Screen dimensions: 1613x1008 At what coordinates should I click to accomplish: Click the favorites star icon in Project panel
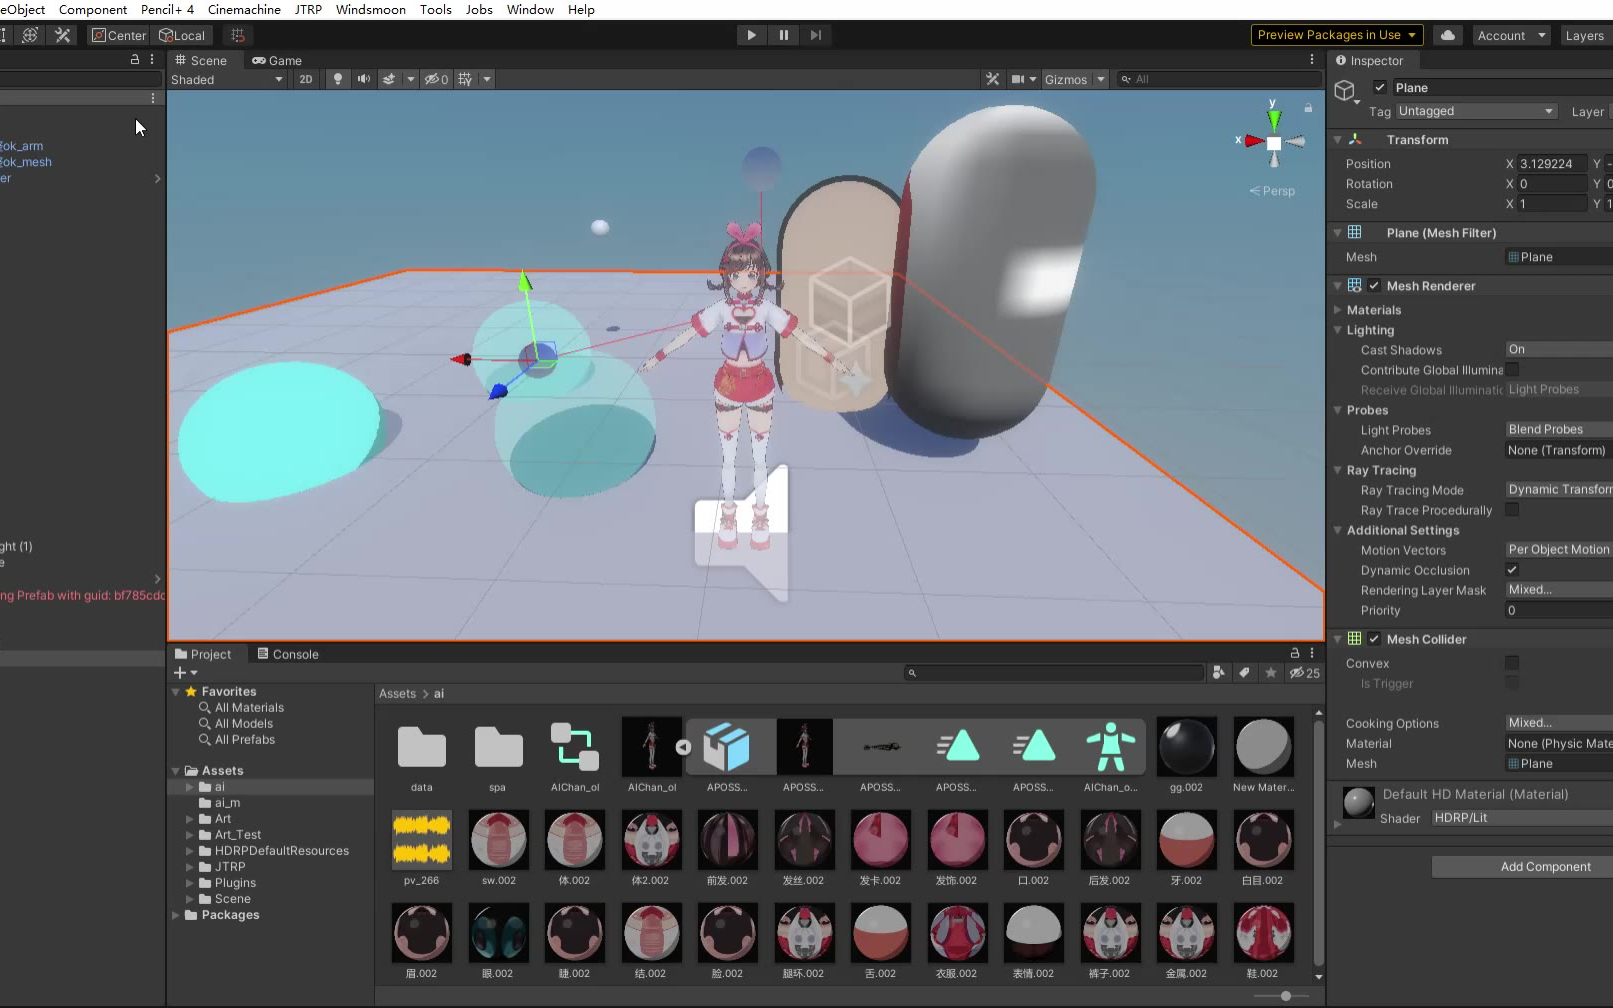point(1271,673)
